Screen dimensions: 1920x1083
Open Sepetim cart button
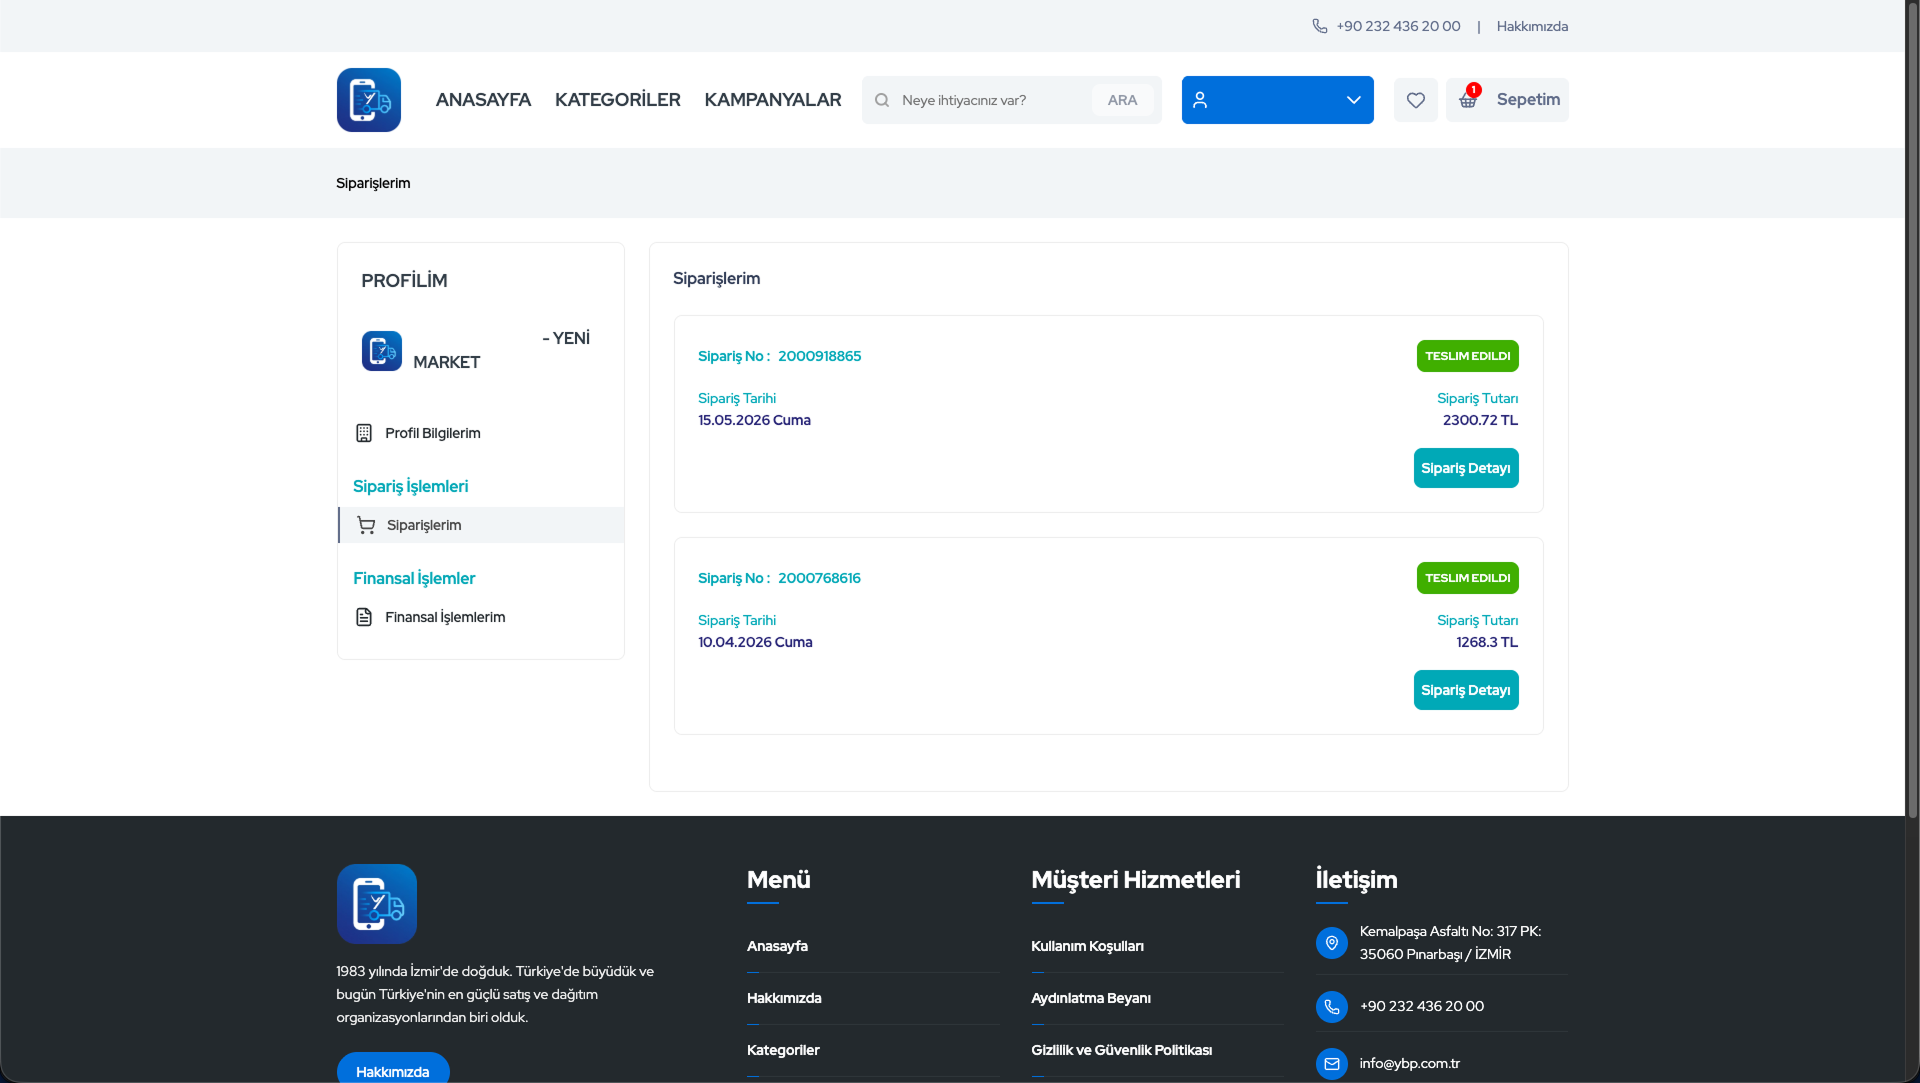[x=1507, y=100]
